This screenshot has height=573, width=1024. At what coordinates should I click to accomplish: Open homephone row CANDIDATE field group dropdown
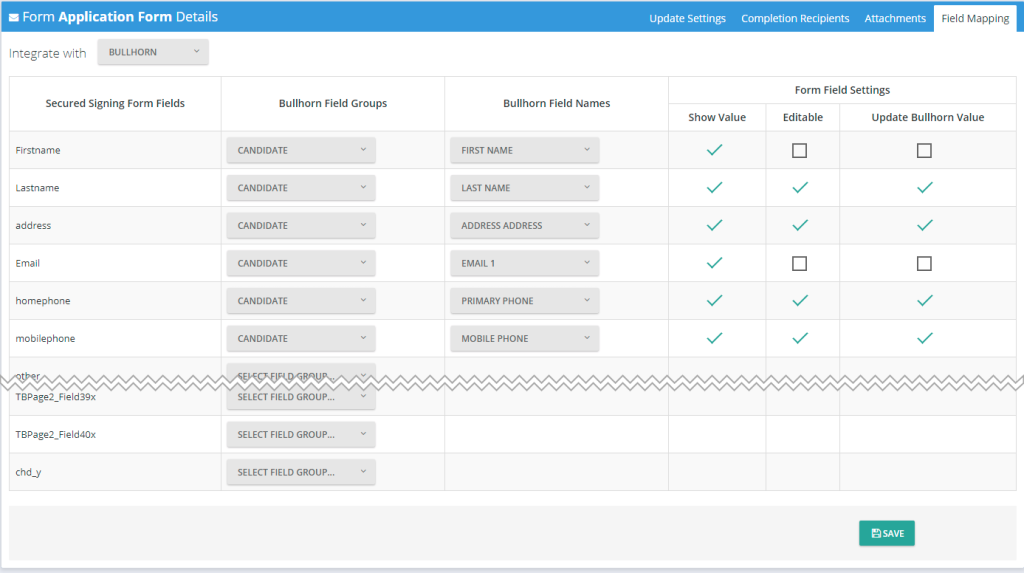point(301,301)
